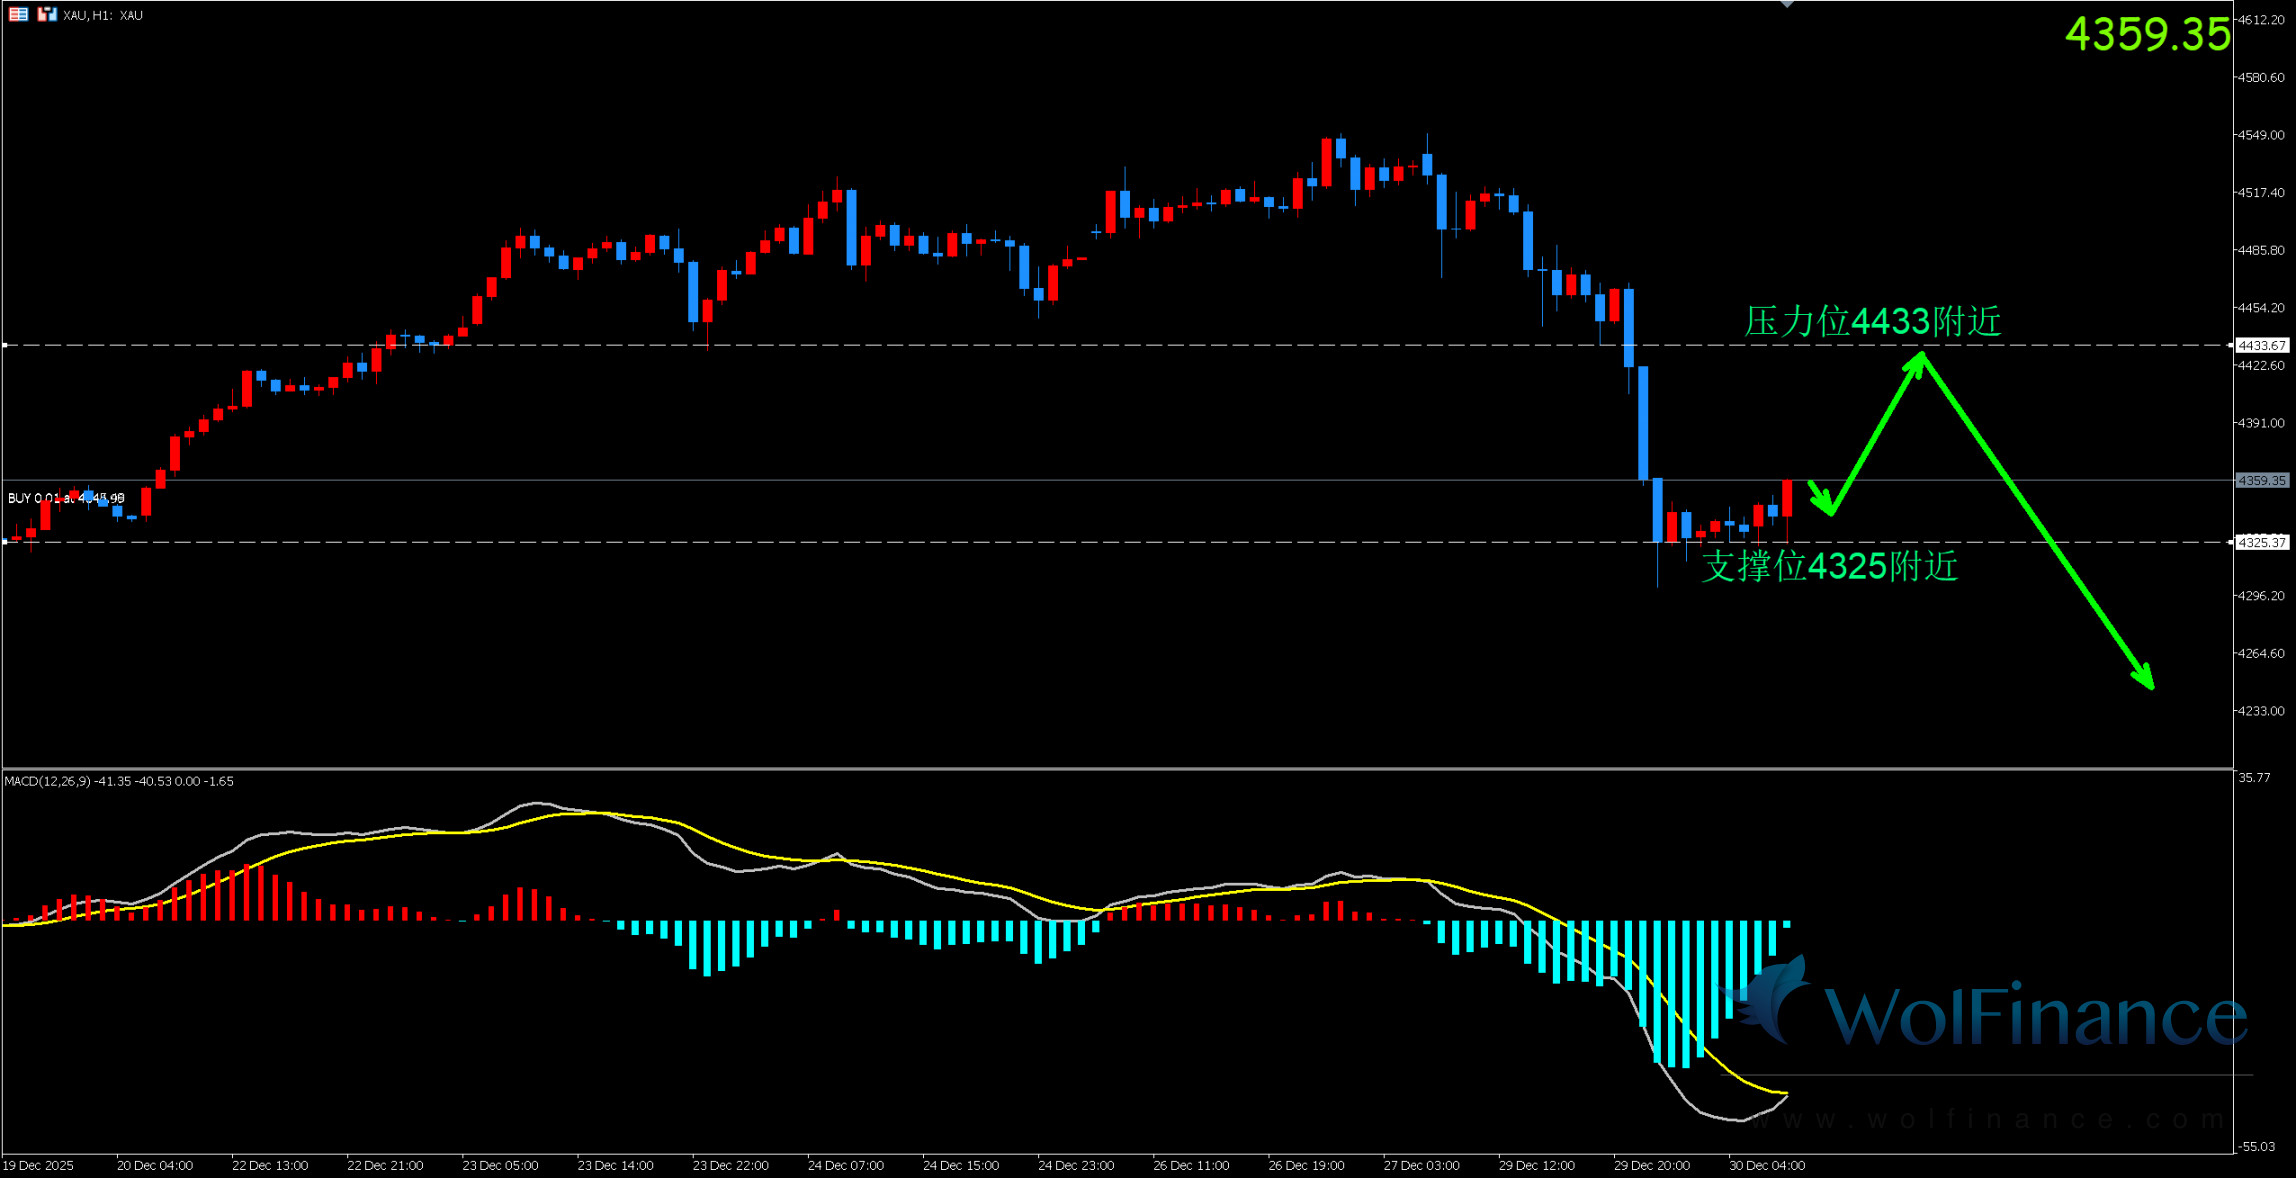The image size is (2296, 1178).
Task: Select the downward green arrow tip near 4233
Action: pos(2150,686)
